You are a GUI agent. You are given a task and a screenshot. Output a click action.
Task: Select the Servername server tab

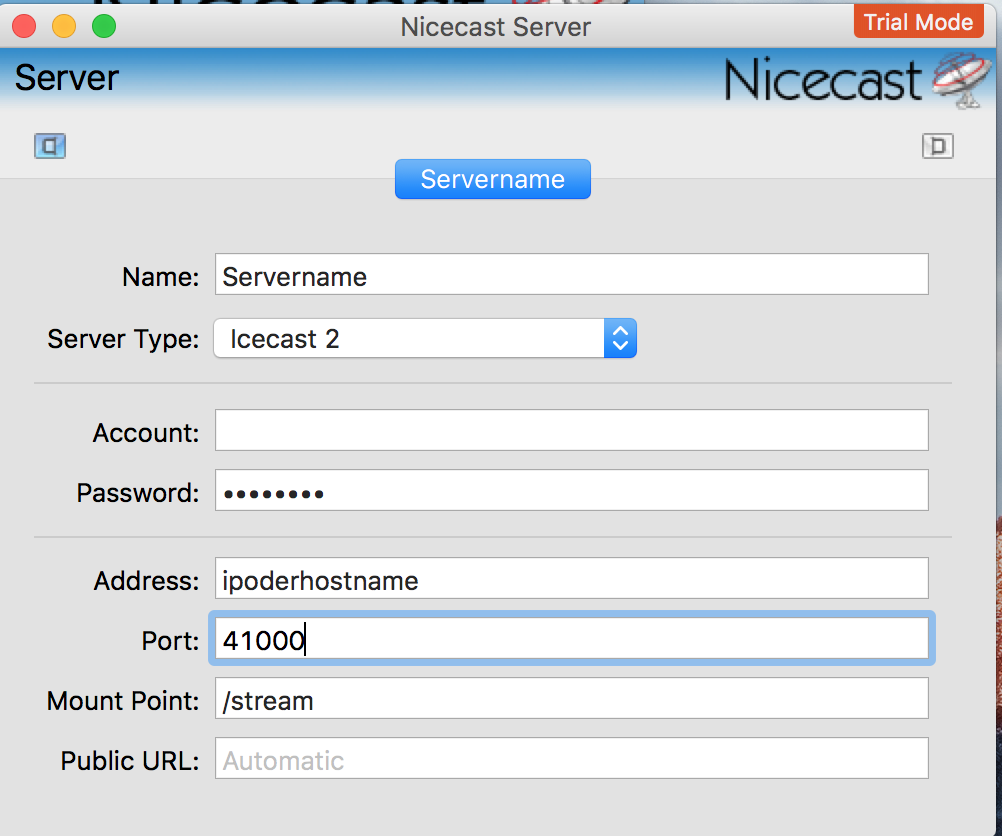[x=493, y=179]
